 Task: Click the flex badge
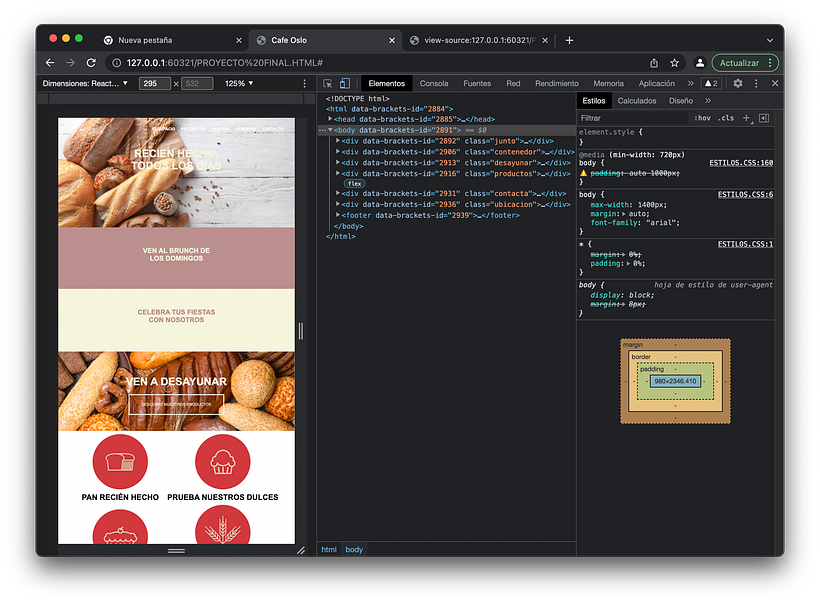click(355, 184)
